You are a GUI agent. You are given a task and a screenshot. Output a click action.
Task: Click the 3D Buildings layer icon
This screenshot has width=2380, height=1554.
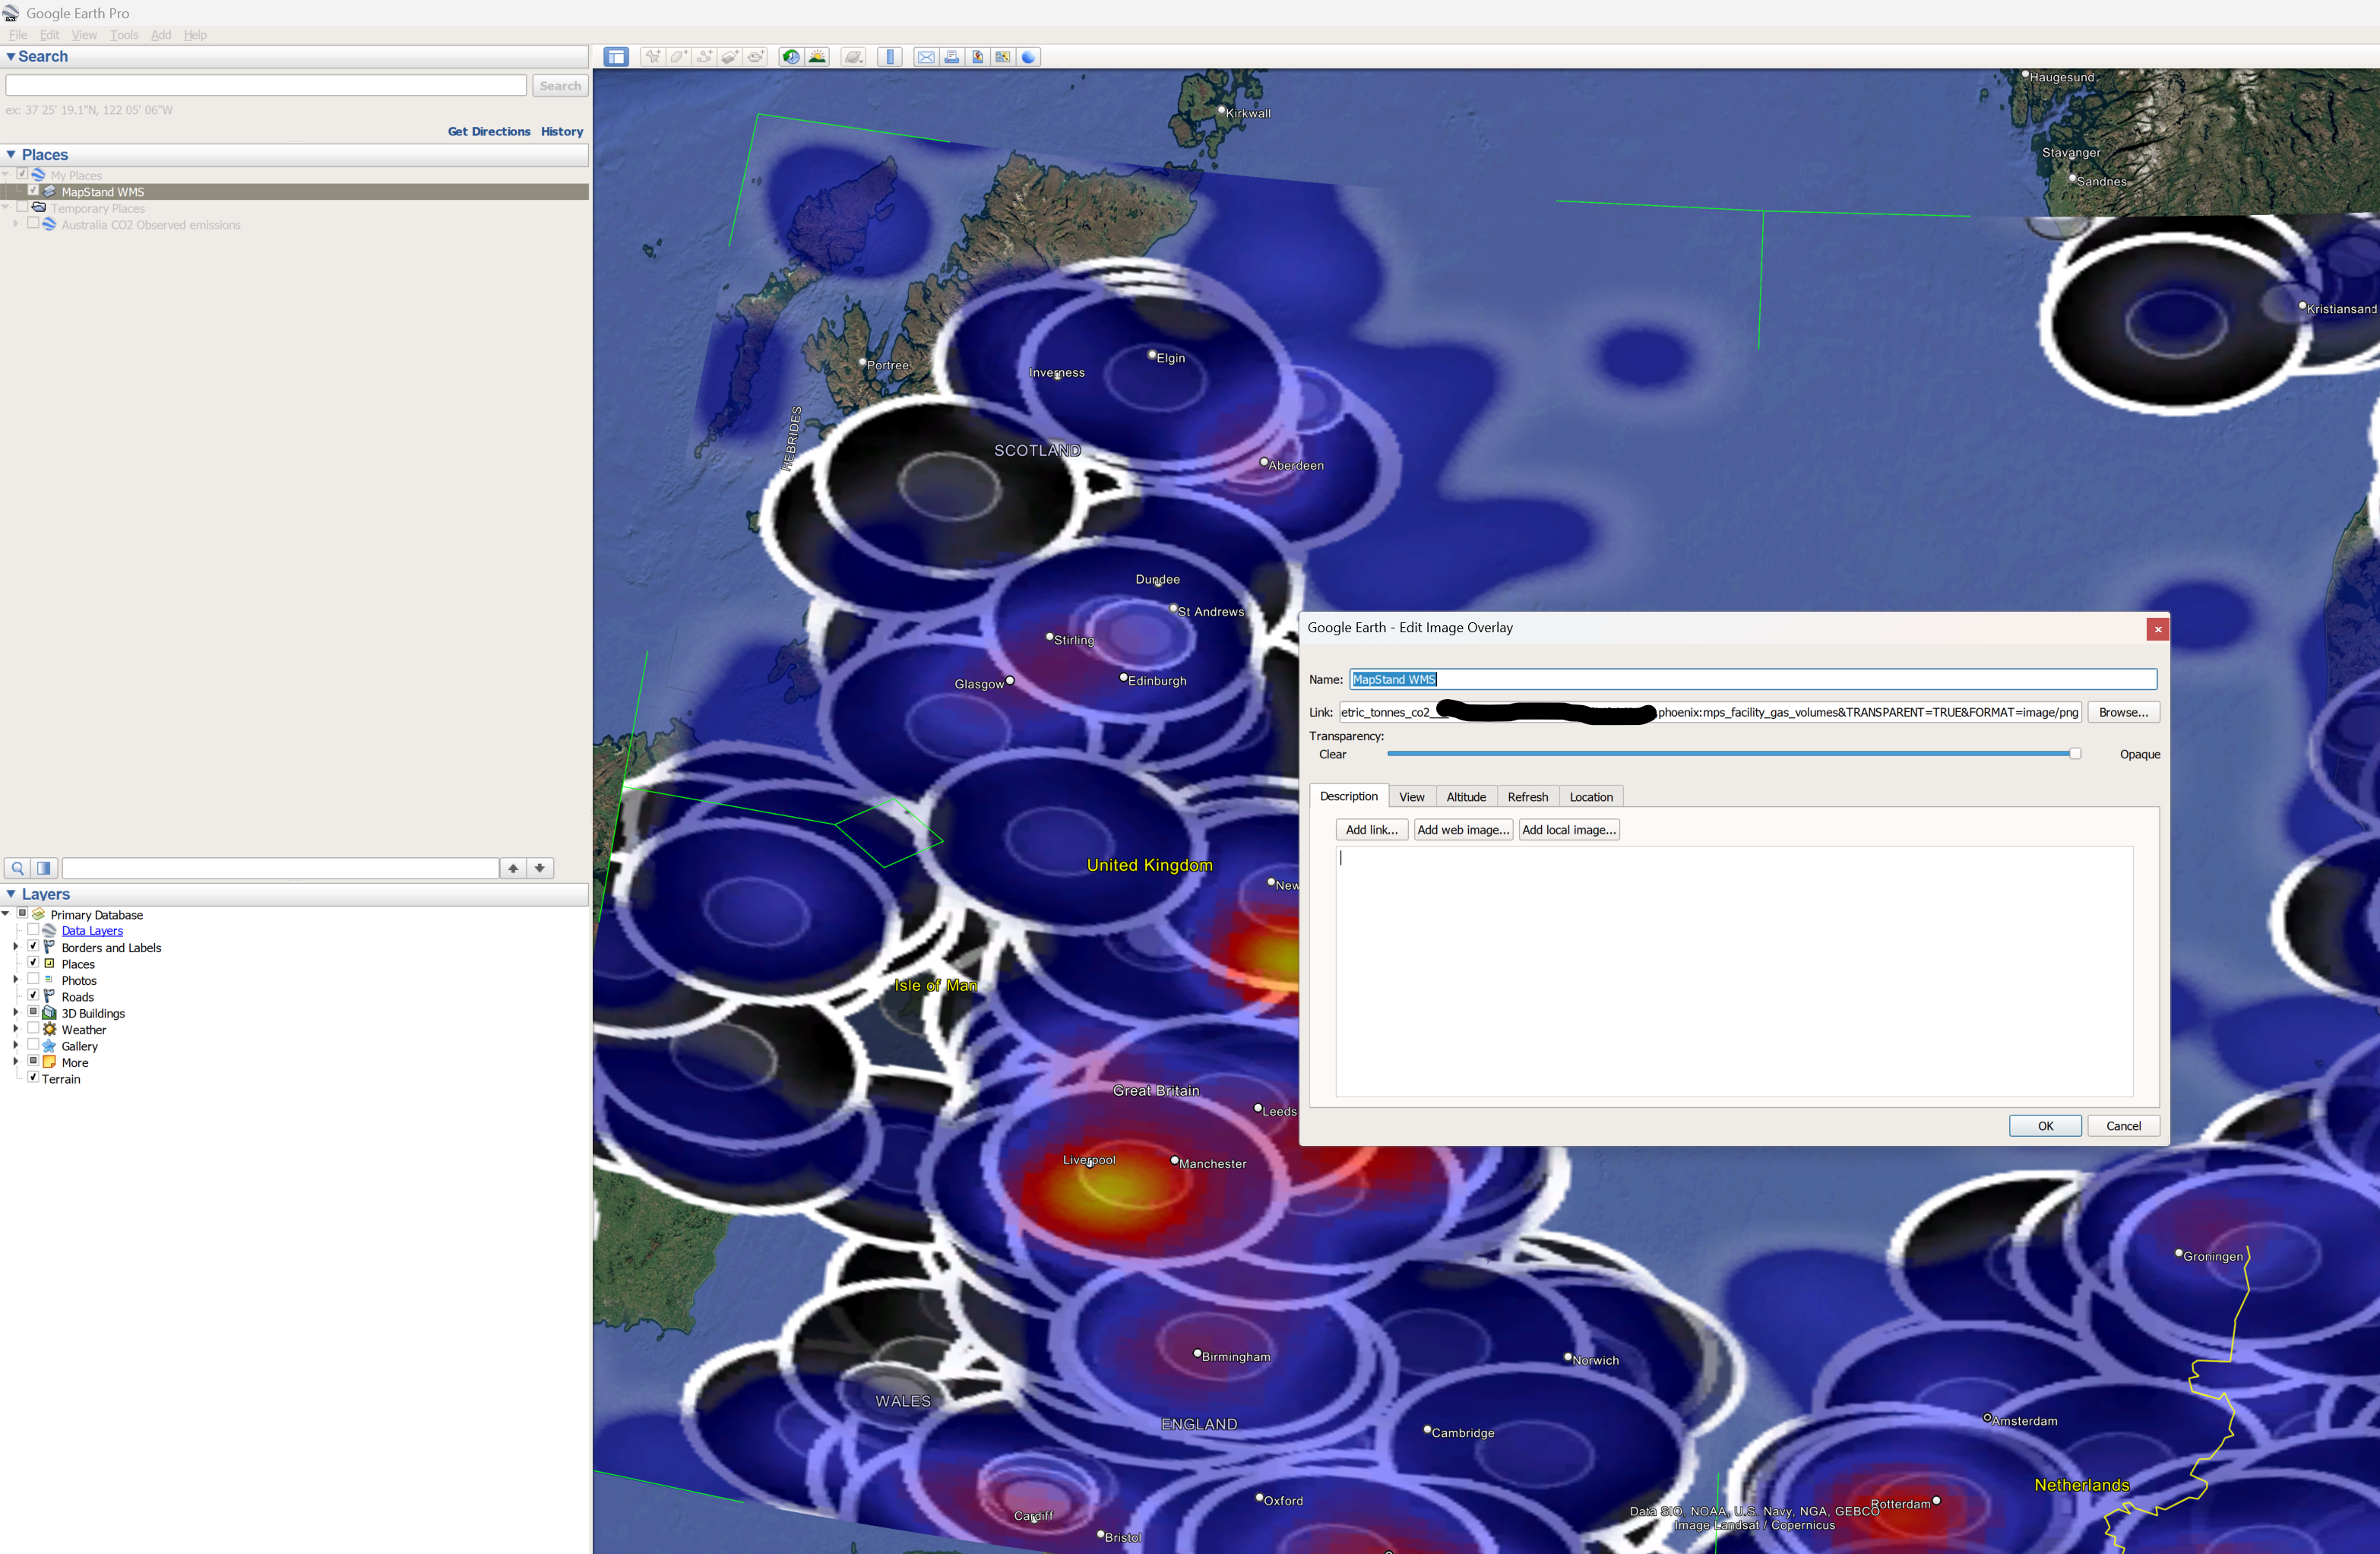(x=49, y=1013)
